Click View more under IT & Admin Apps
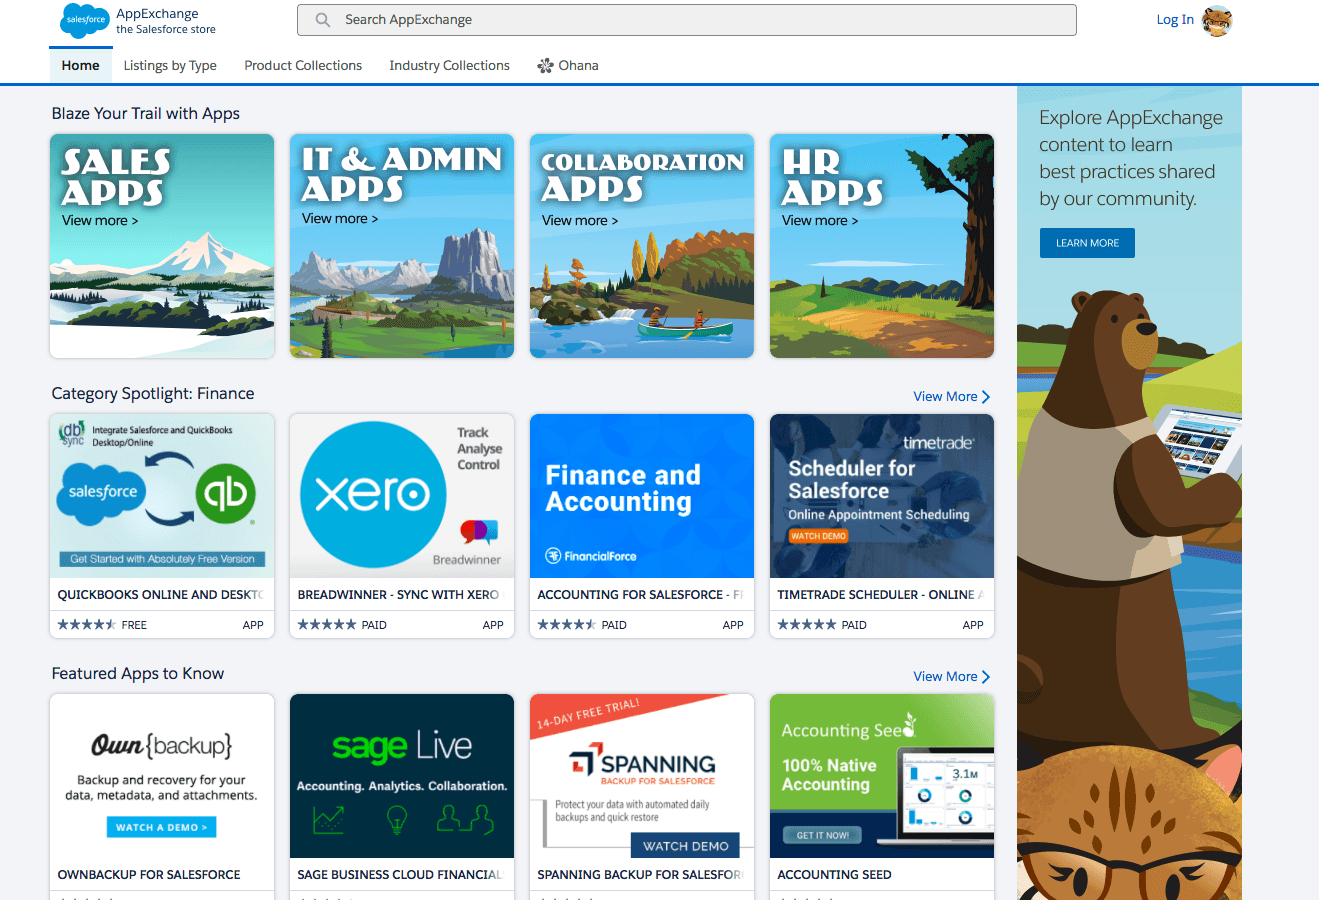Viewport: 1319px width, 900px height. (x=340, y=219)
